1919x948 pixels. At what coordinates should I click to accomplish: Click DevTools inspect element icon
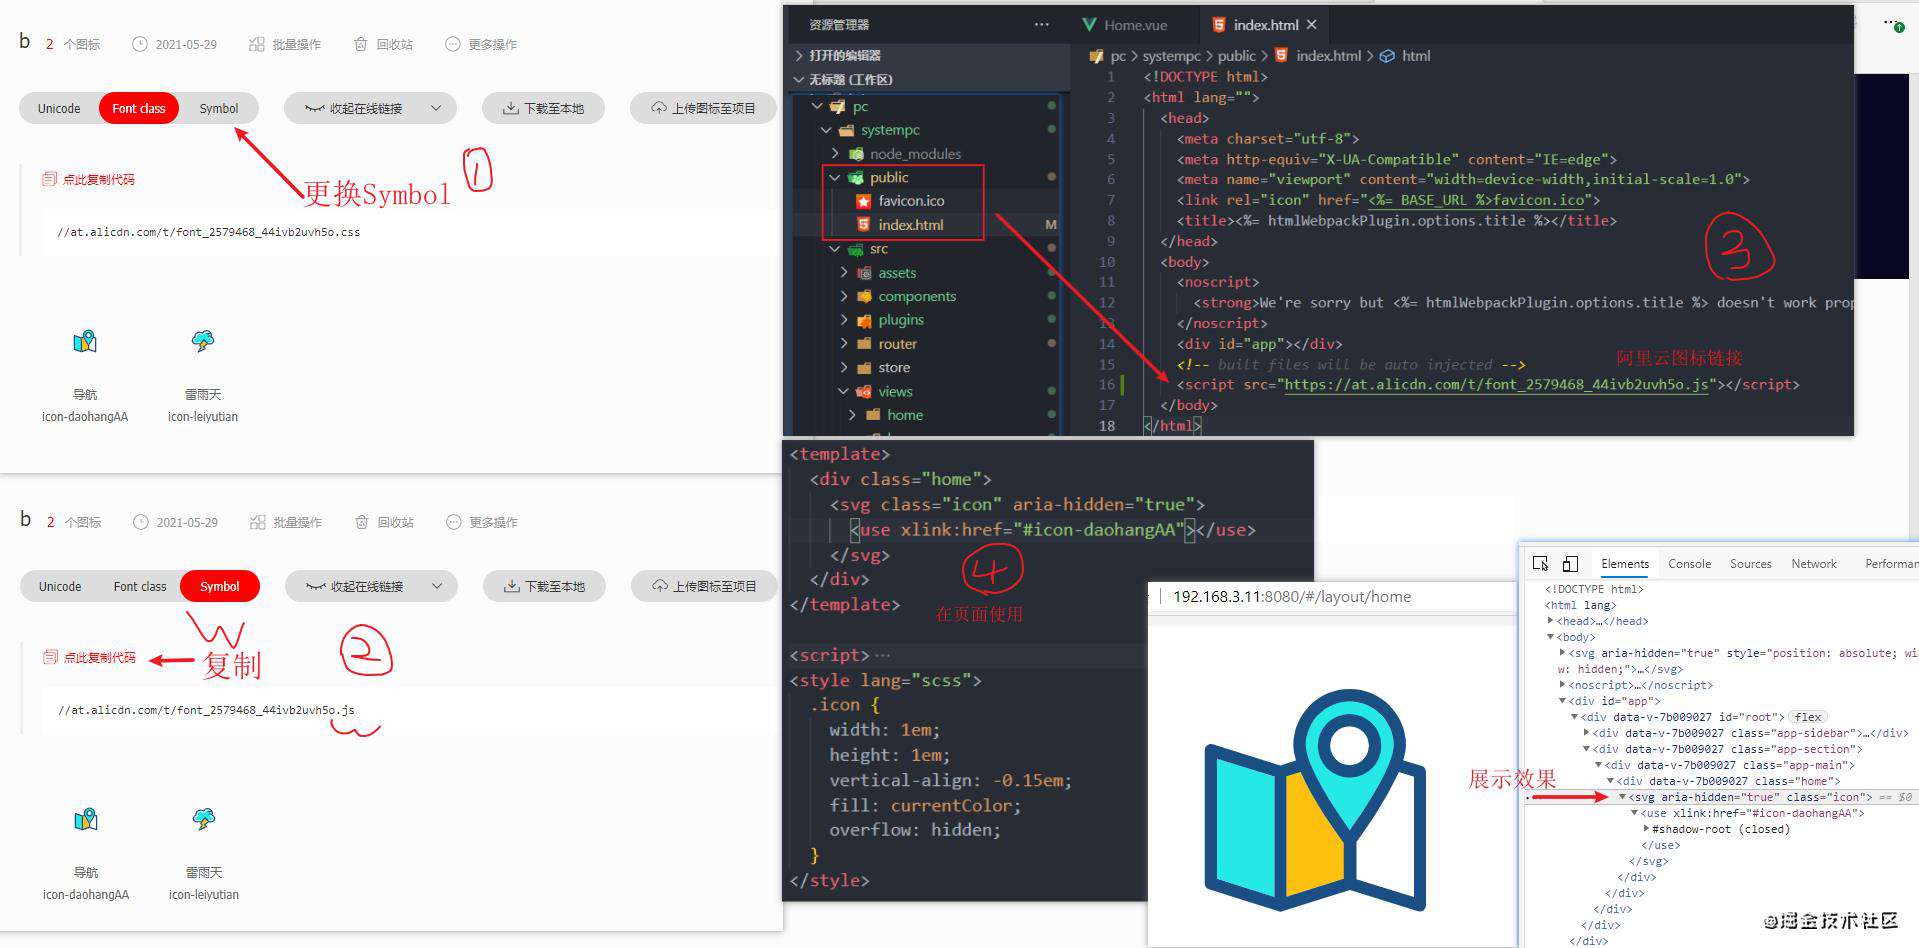tap(1540, 564)
